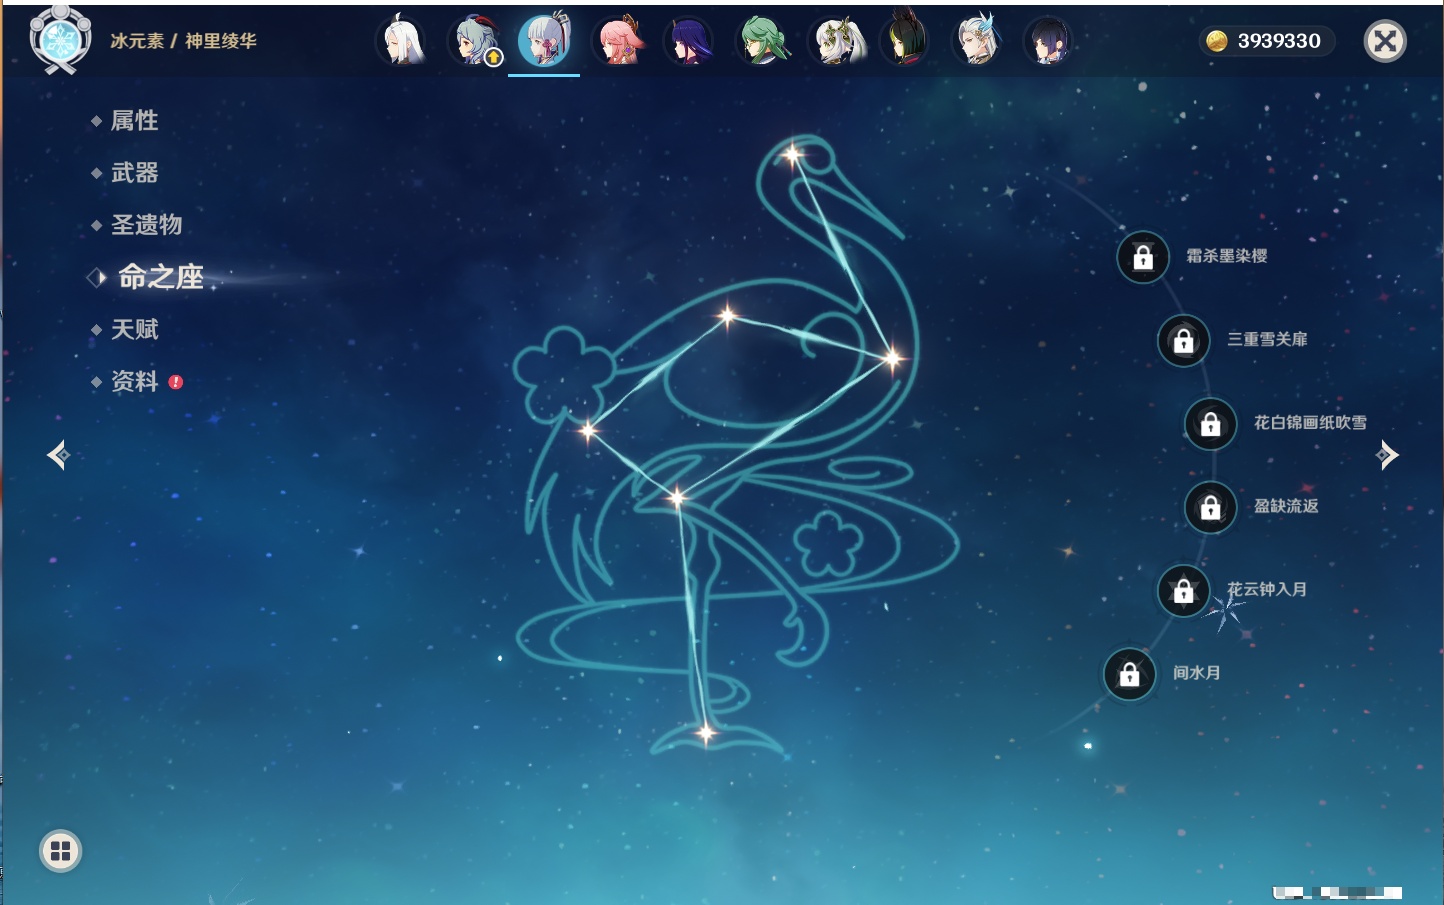Viewport: 1444px width, 905px height.
Task: Close the character screen with the X button
Action: point(1385,41)
